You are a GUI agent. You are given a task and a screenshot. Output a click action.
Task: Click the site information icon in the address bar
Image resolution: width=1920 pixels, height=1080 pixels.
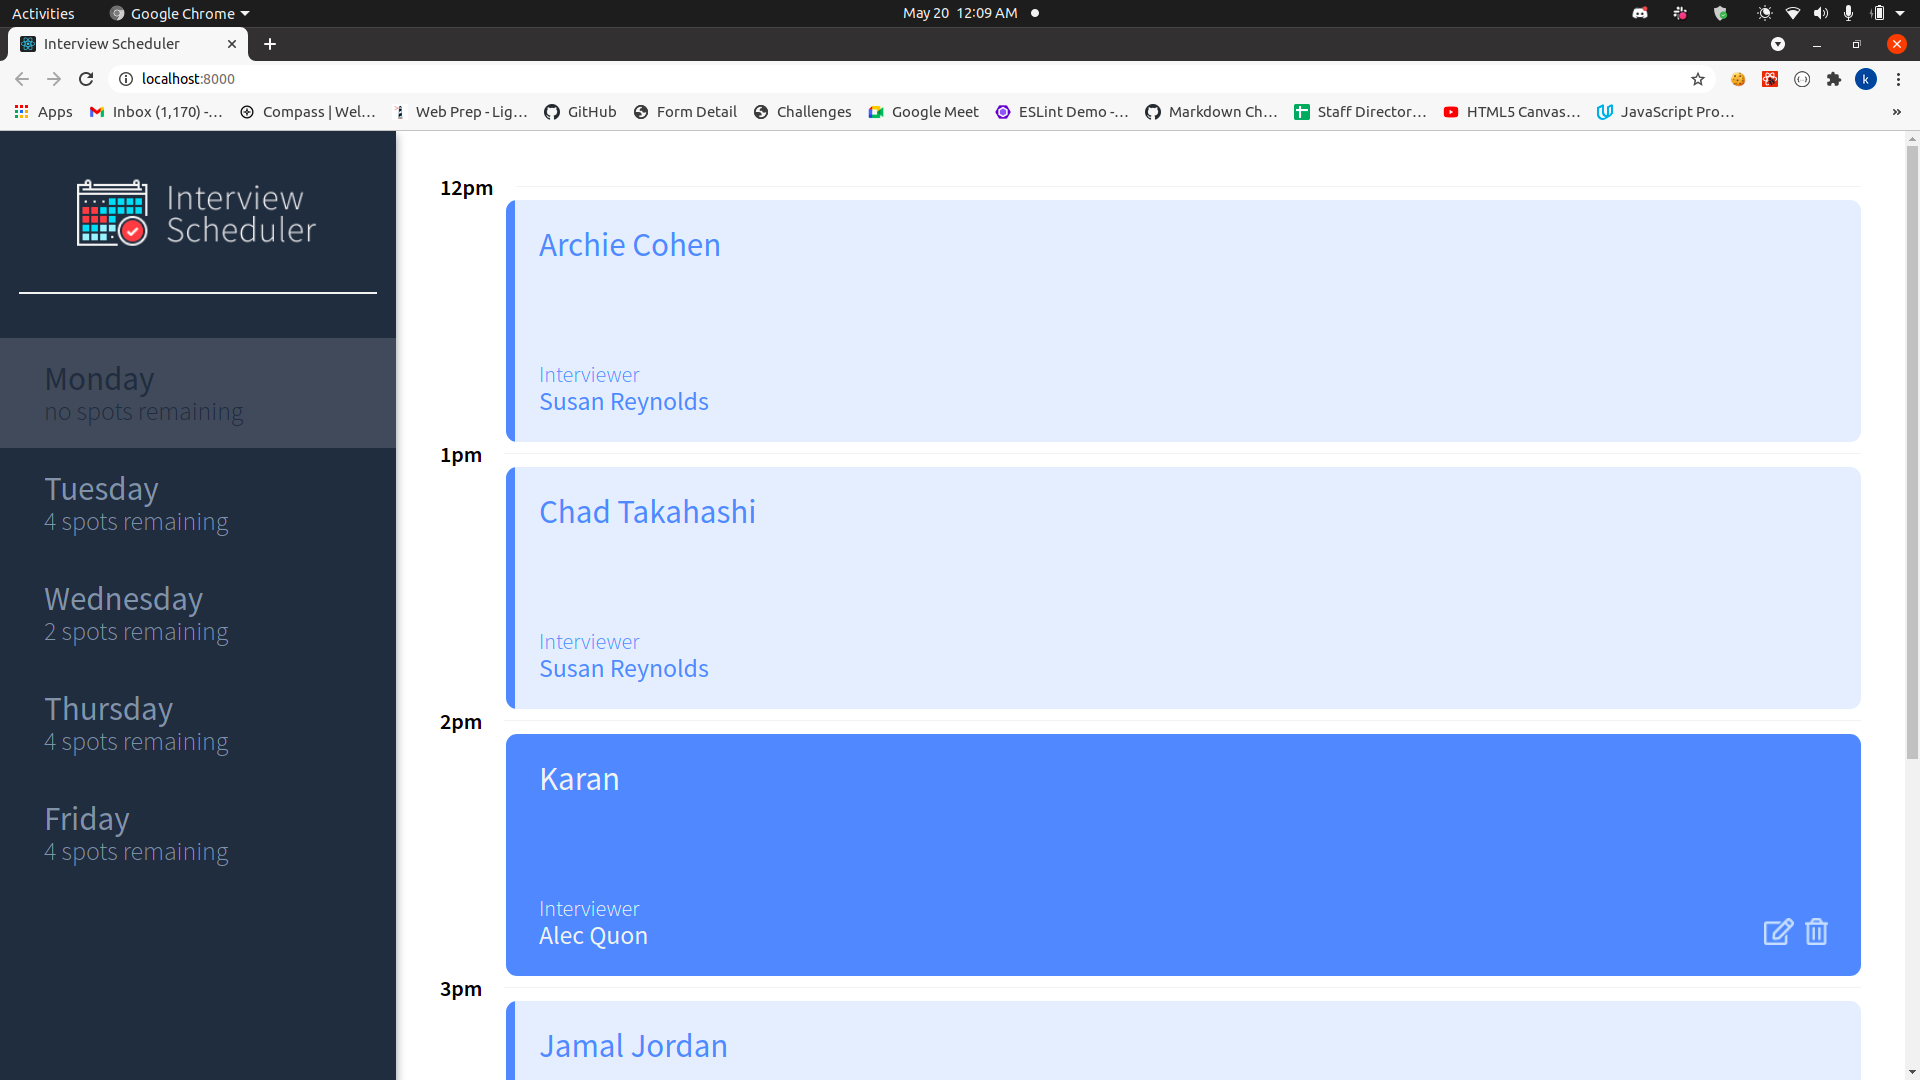[125, 79]
